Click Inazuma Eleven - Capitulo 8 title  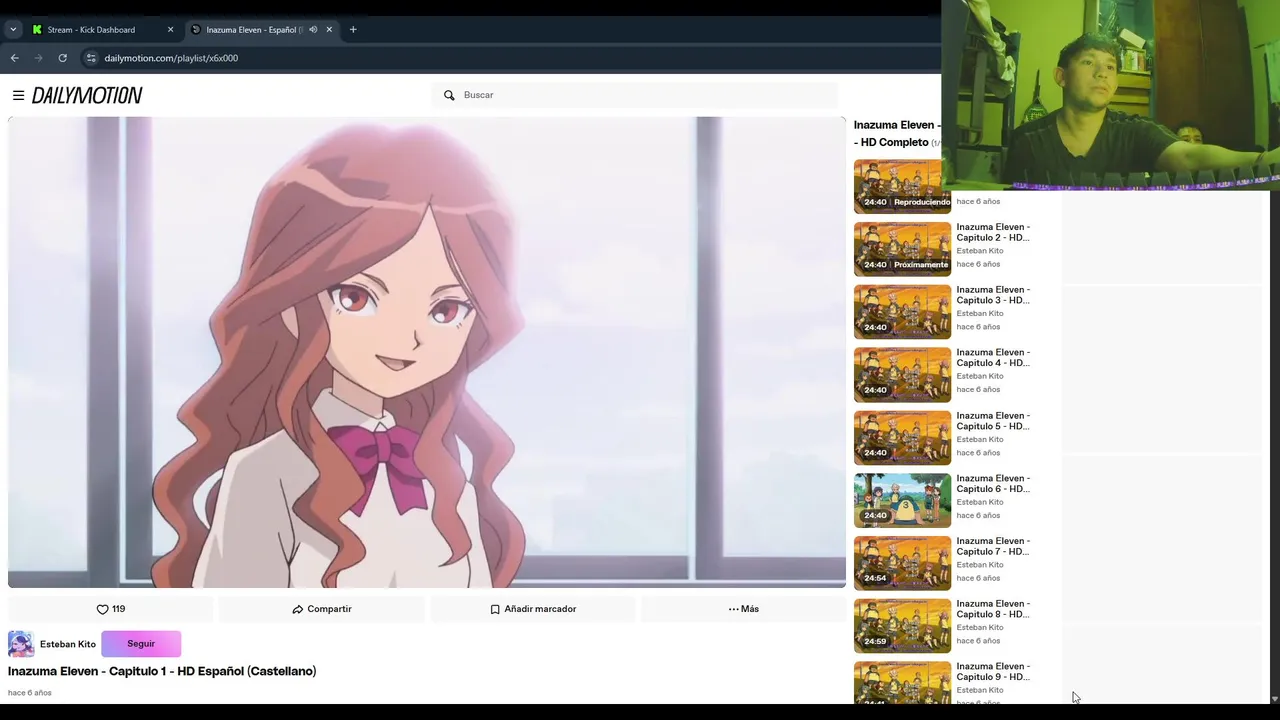(x=993, y=609)
